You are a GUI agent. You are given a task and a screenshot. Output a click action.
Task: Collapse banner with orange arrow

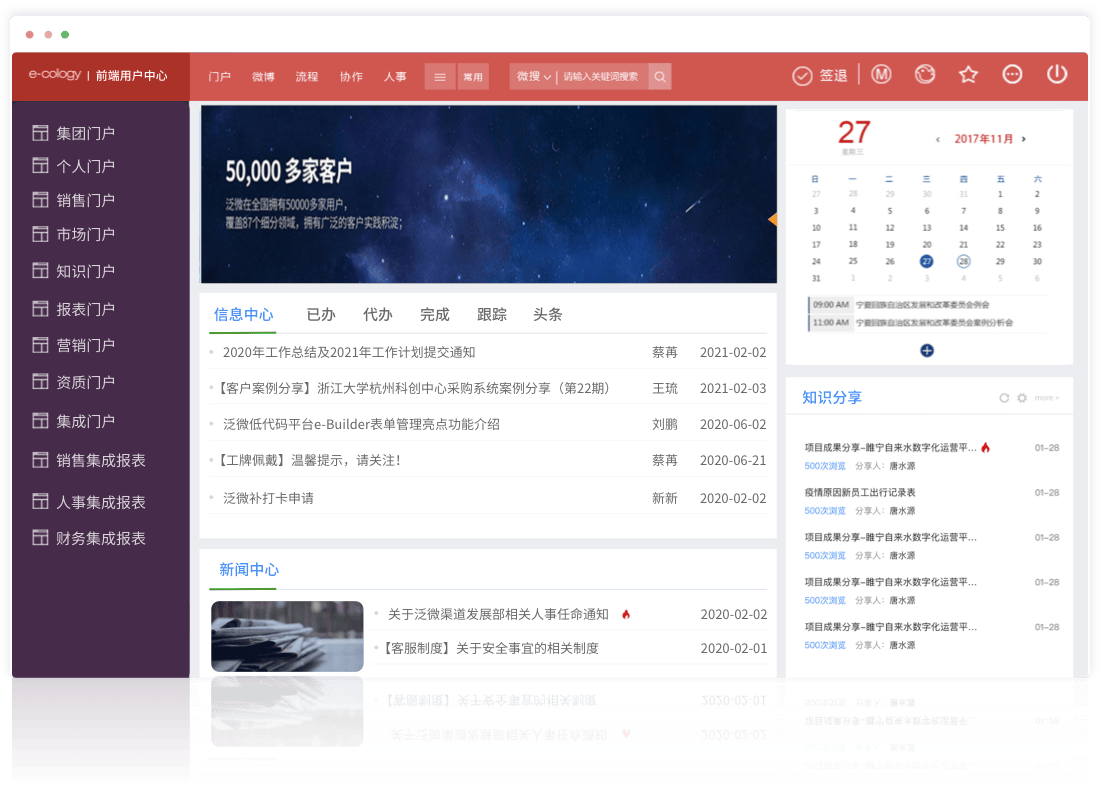[772, 219]
